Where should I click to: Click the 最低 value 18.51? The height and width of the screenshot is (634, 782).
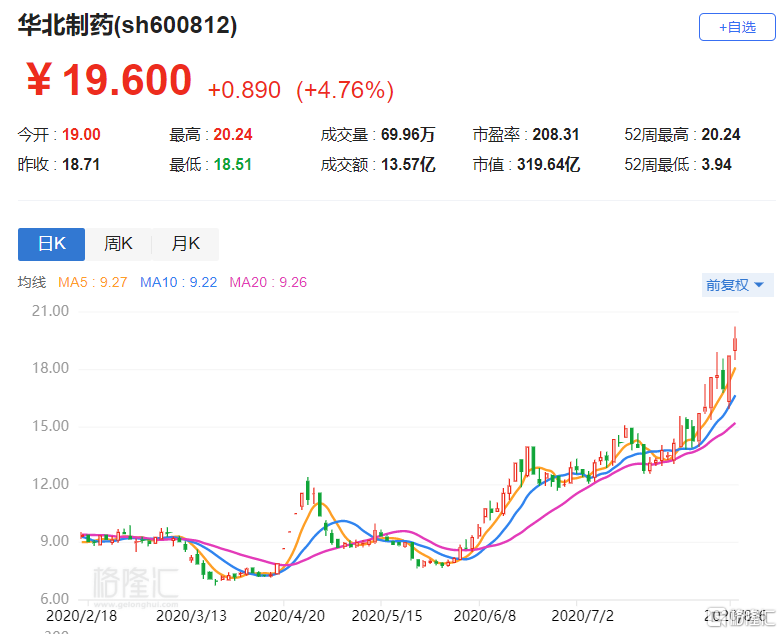tap(232, 164)
